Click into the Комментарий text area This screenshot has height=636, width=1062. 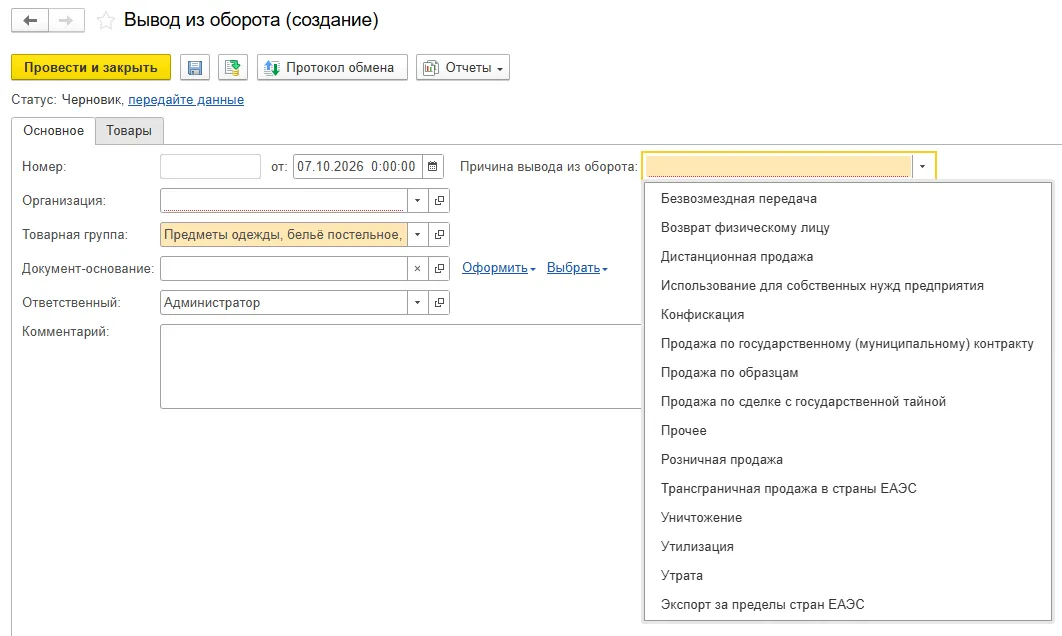pos(400,366)
